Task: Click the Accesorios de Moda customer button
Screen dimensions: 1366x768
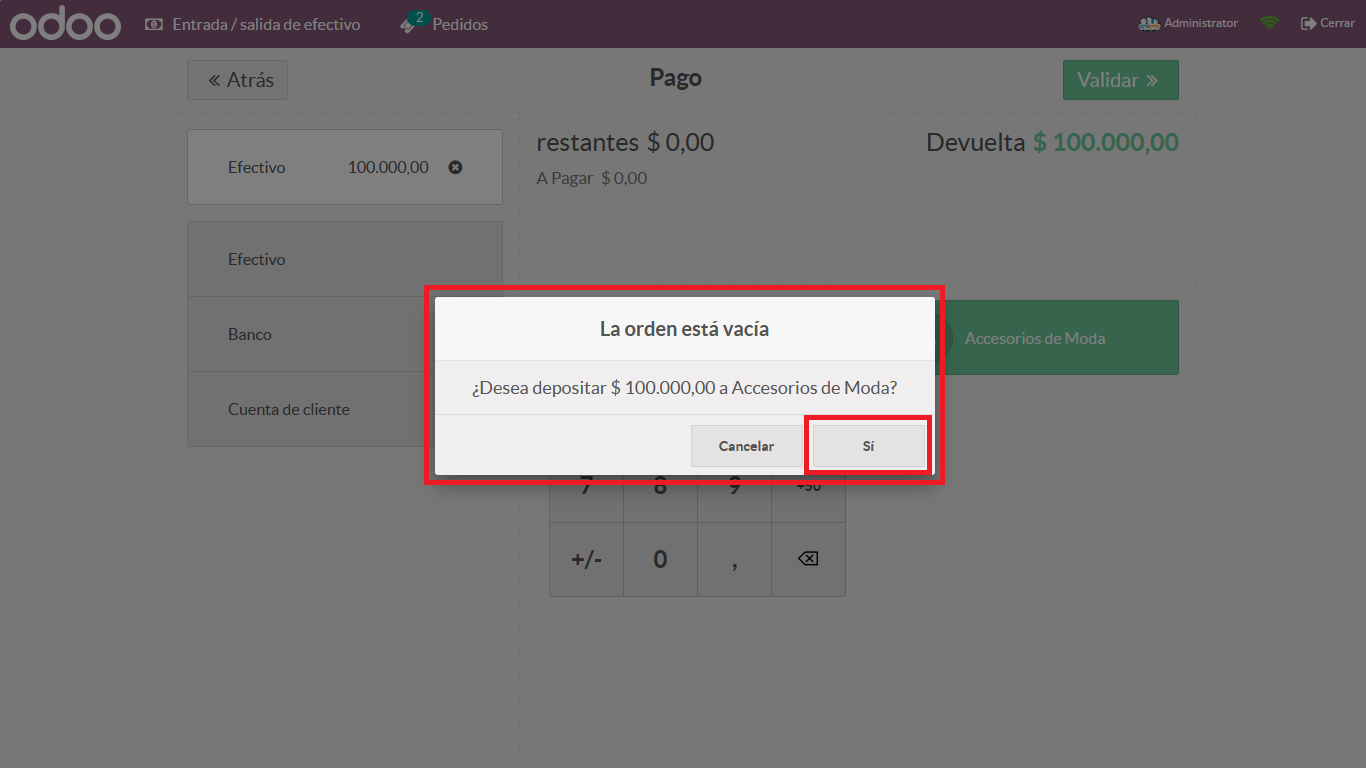Action: click(x=1060, y=338)
